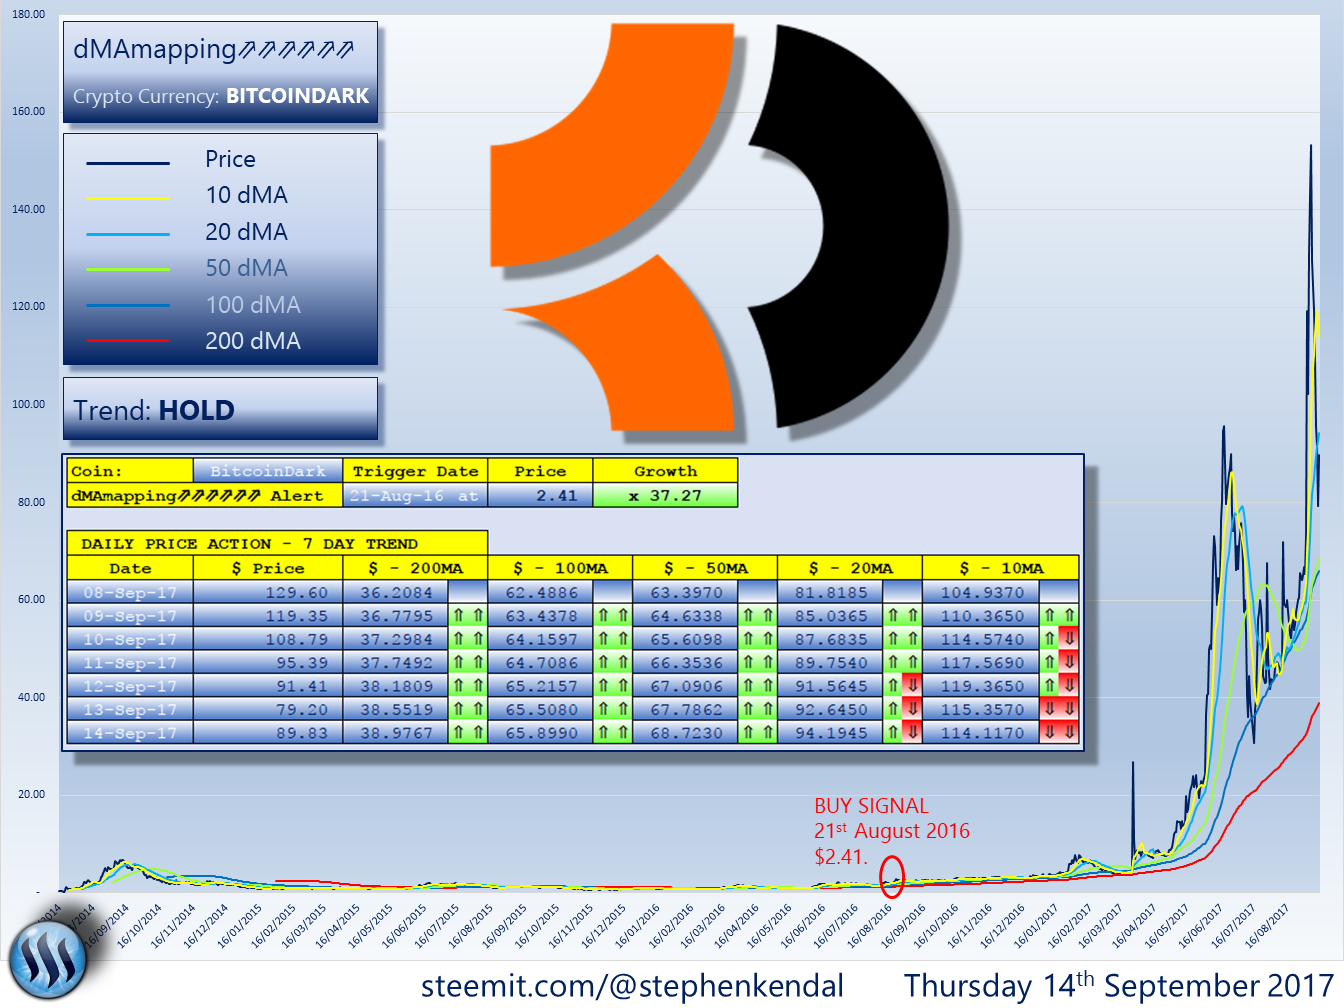Click the orange and black BitcoinDark logo
Image resolution: width=1344 pixels, height=1008 pixels.
719,228
